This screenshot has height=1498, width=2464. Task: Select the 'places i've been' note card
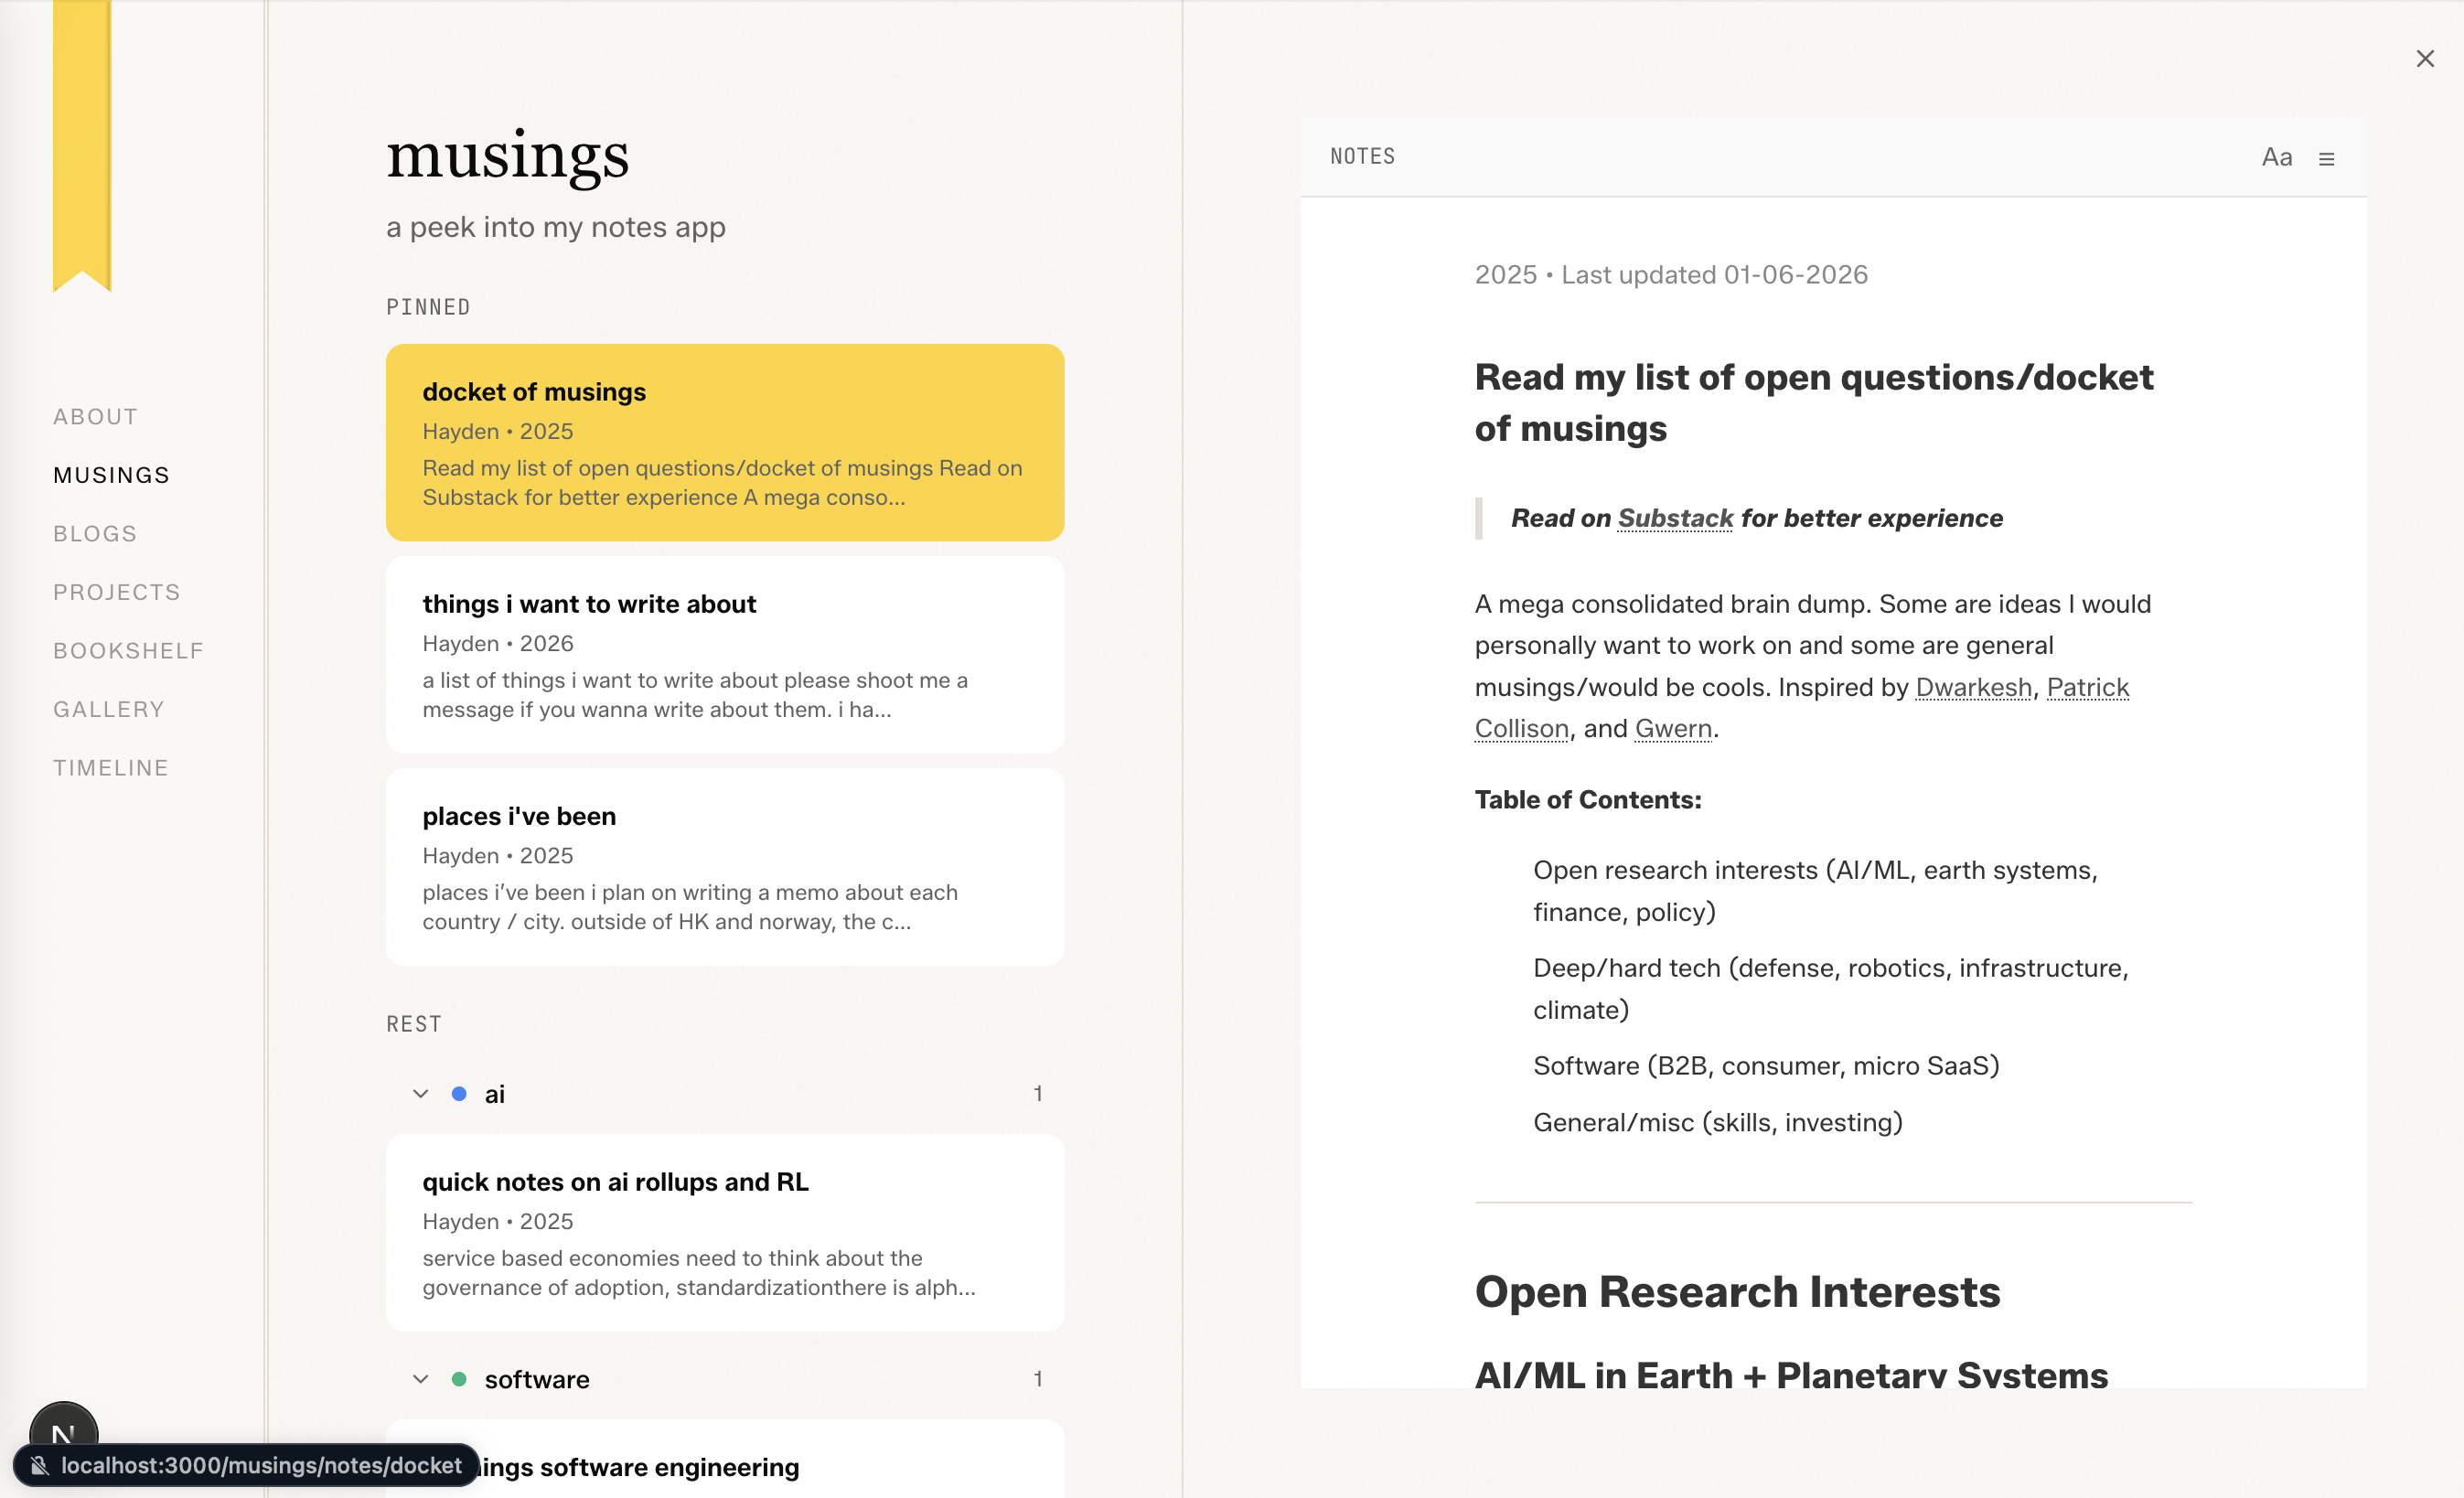click(x=724, y=867)
